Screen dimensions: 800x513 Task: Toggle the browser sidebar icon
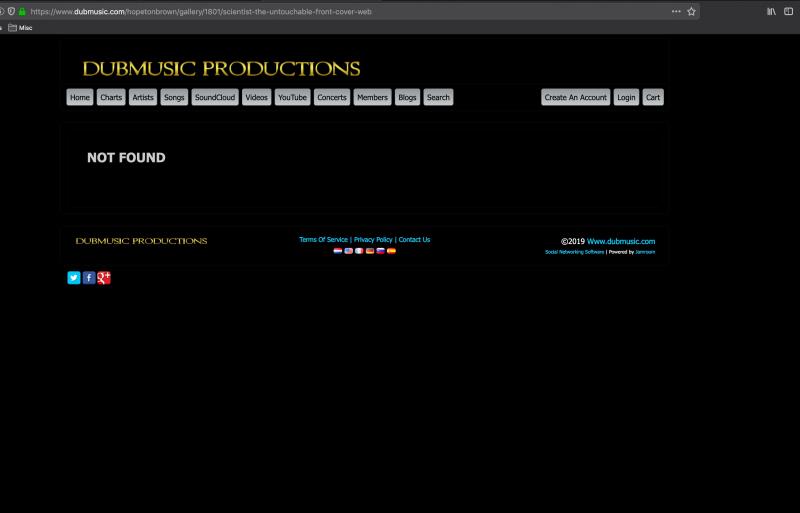(789, 11)
